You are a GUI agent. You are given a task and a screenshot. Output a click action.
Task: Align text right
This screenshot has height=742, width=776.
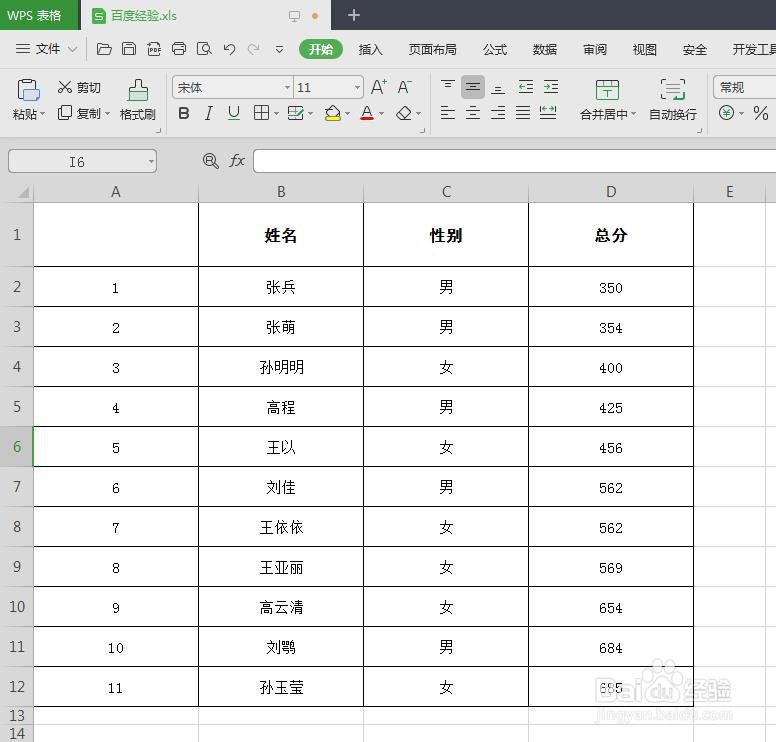(x=498, y=113)
